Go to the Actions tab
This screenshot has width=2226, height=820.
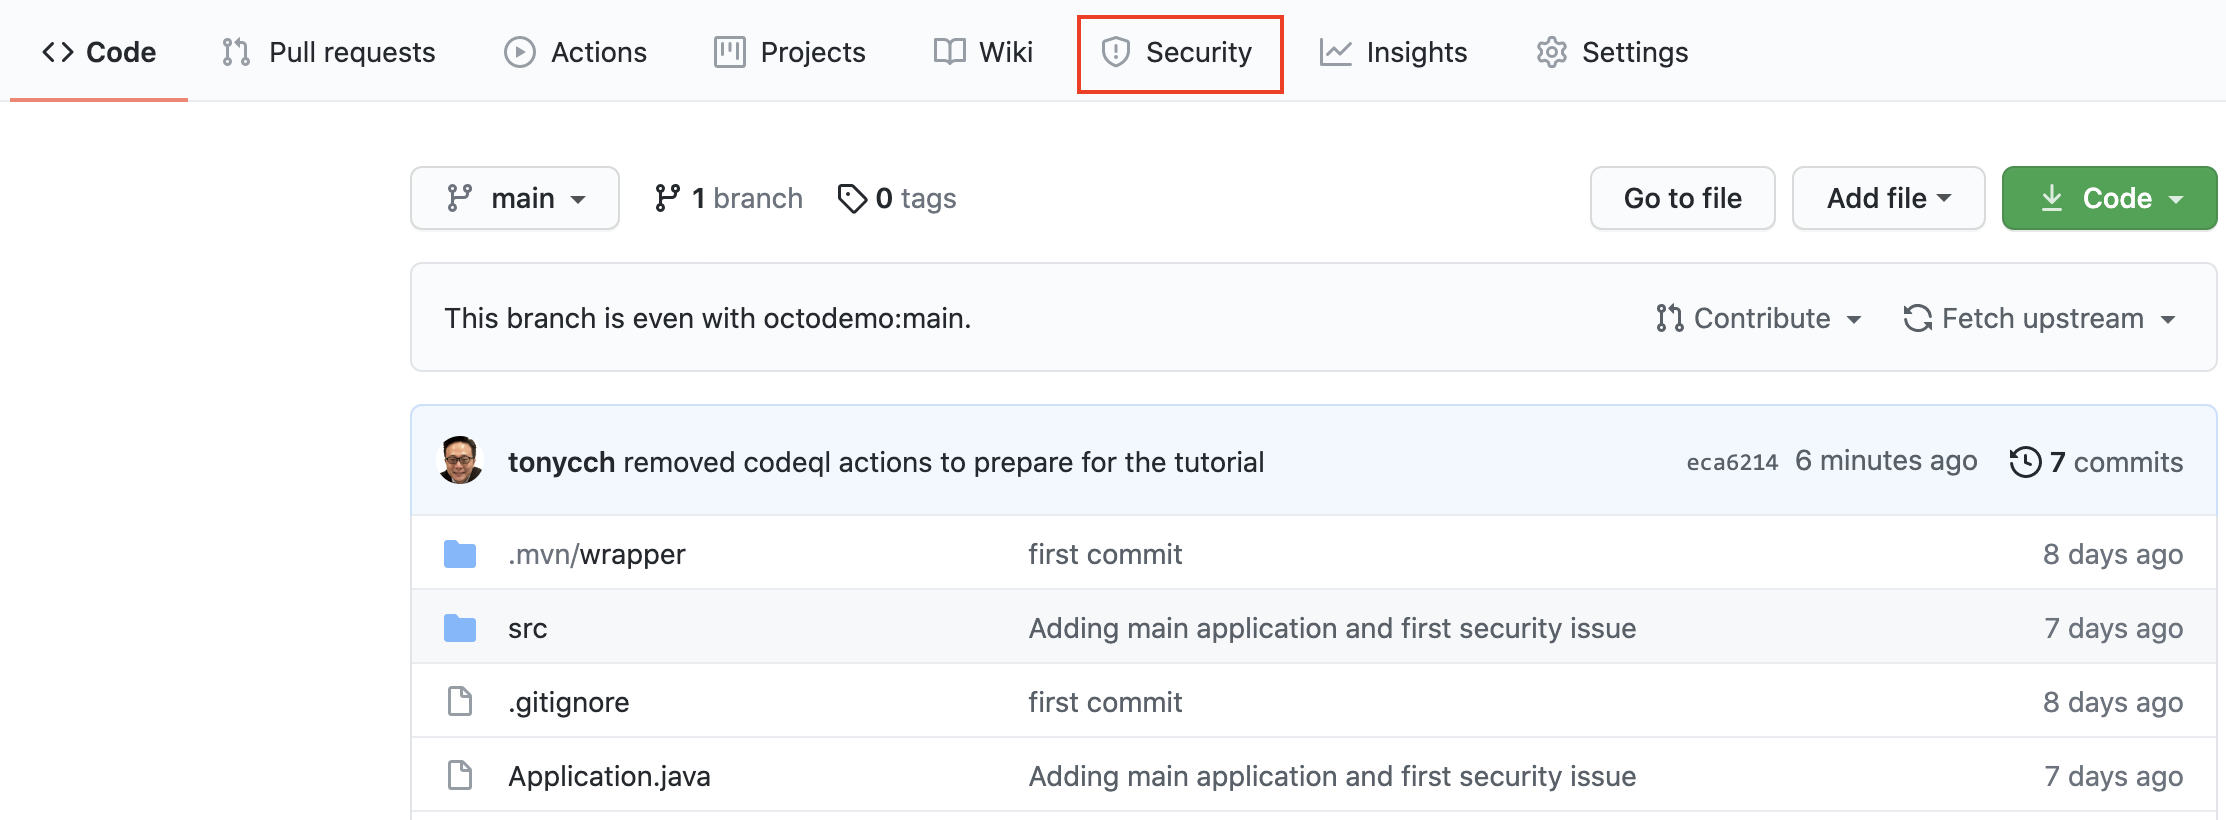coord(576,52)
